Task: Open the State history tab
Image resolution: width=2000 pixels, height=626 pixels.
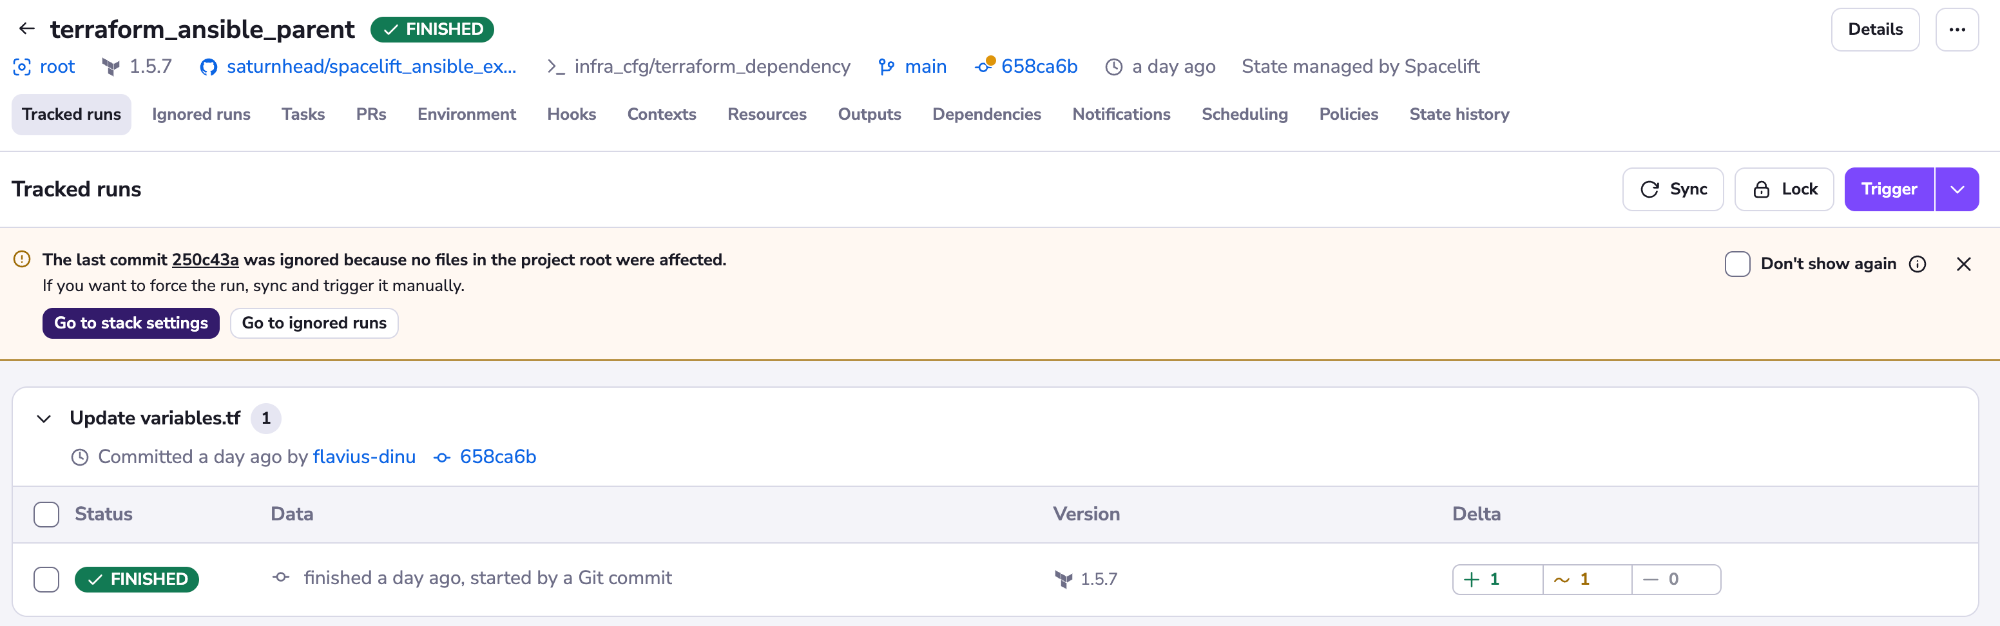Action: tap(1459, 114)
